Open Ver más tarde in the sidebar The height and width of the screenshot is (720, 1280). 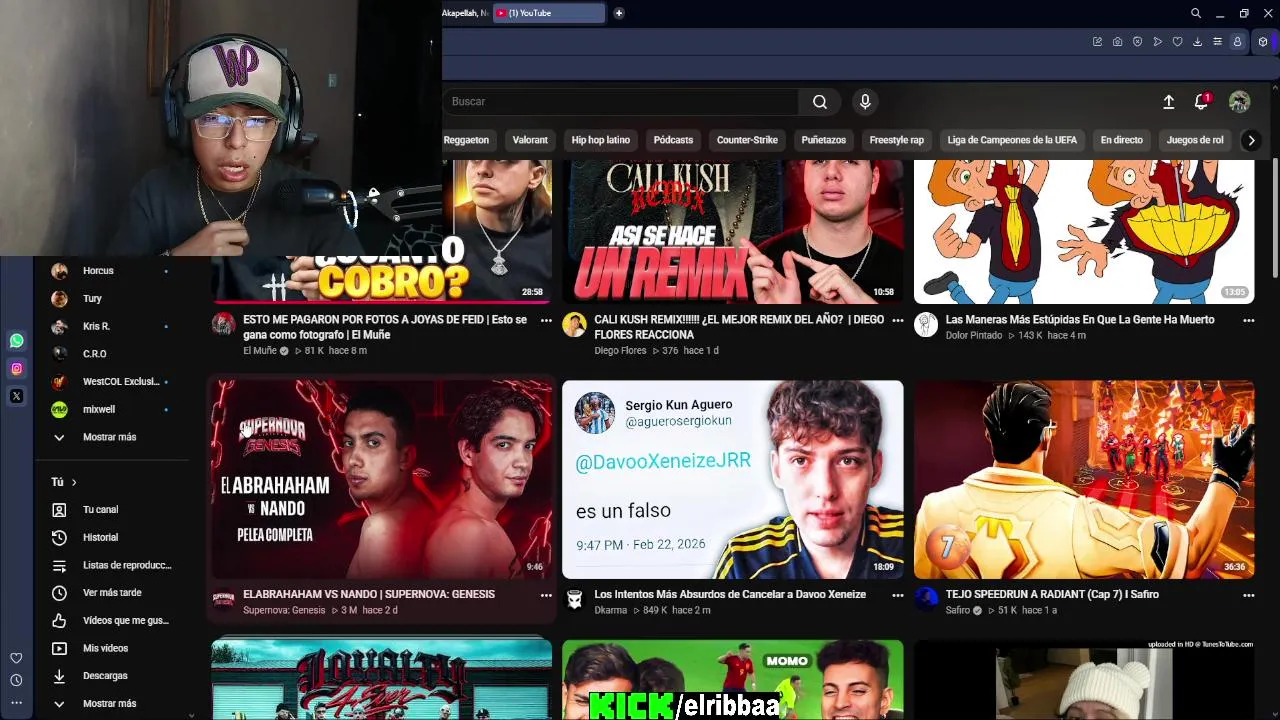(112, 593)
